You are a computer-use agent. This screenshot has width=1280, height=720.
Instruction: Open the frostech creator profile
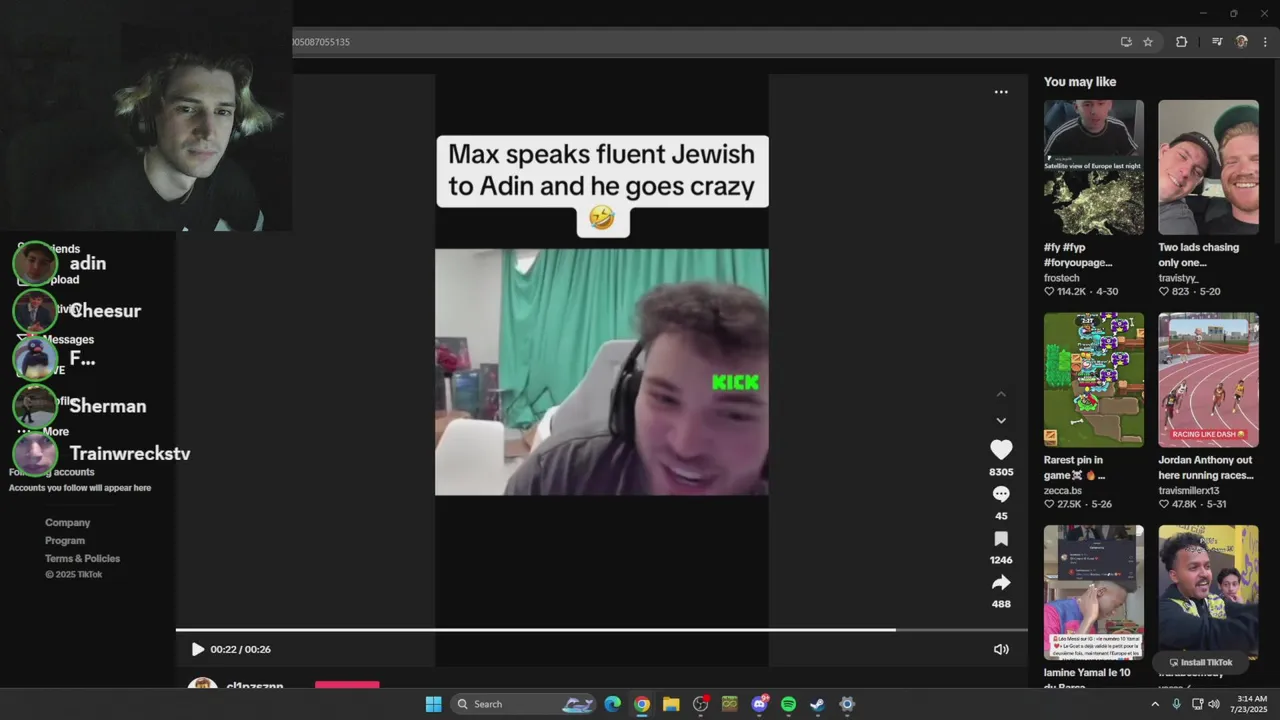click(1062, 278)
